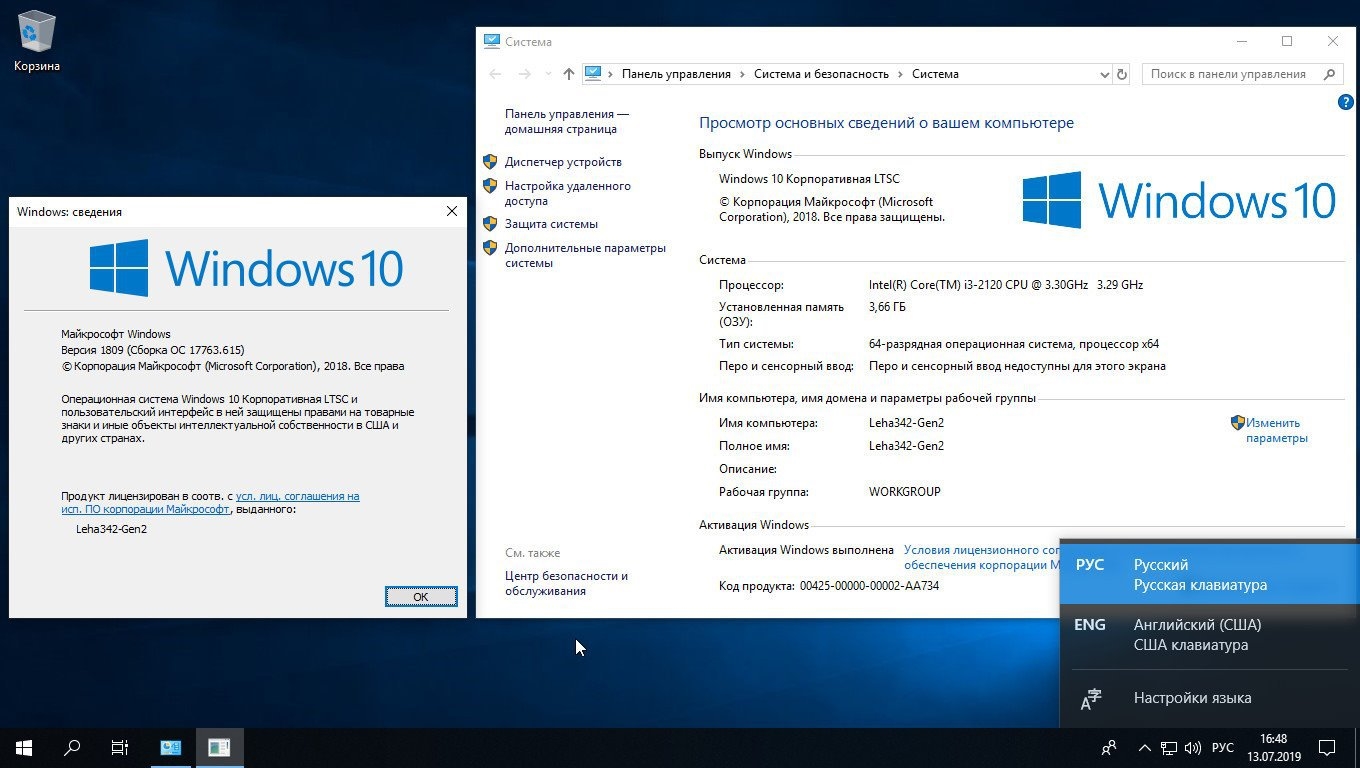Choose РУС Русский keyboard layout
Image resolution: width=1360 pixels, height=768 pixels.
point(1209,575)
